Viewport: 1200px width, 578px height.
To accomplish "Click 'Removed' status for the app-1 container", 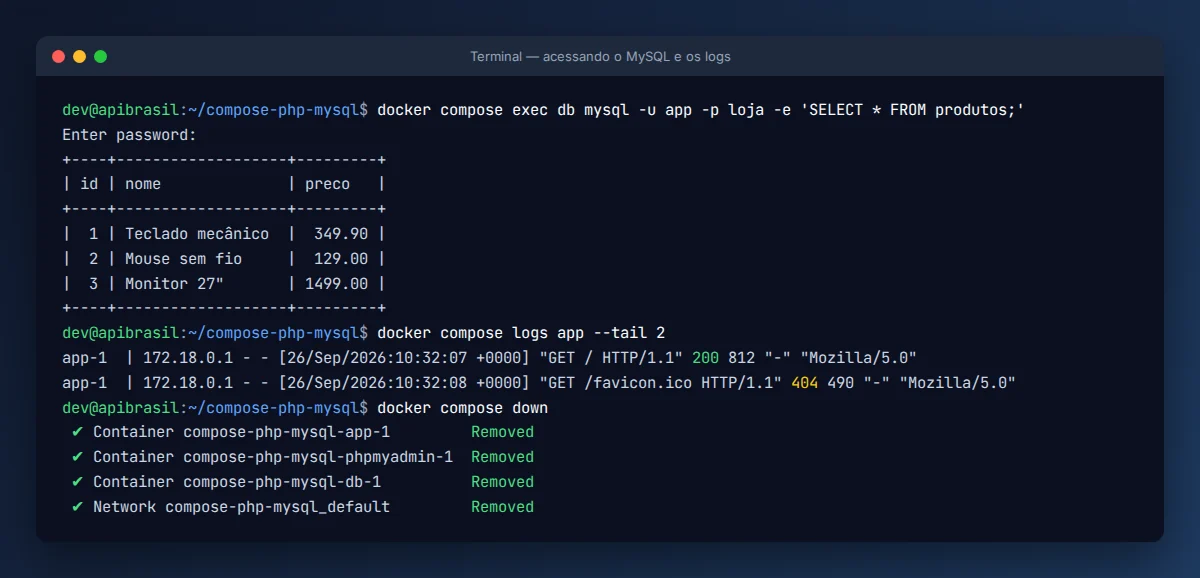I will (503, 432).
